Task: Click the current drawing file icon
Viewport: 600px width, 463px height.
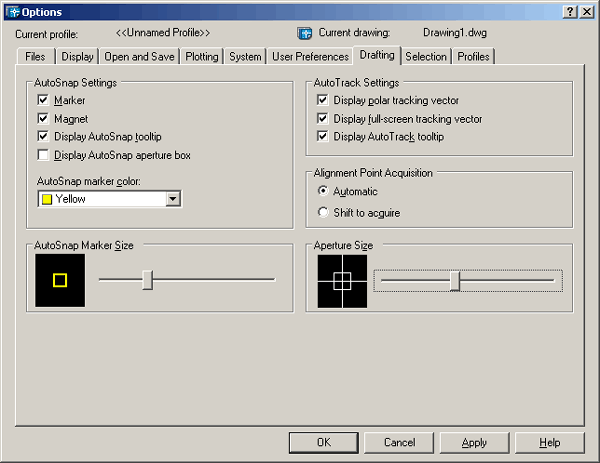Action: [305, 33]
